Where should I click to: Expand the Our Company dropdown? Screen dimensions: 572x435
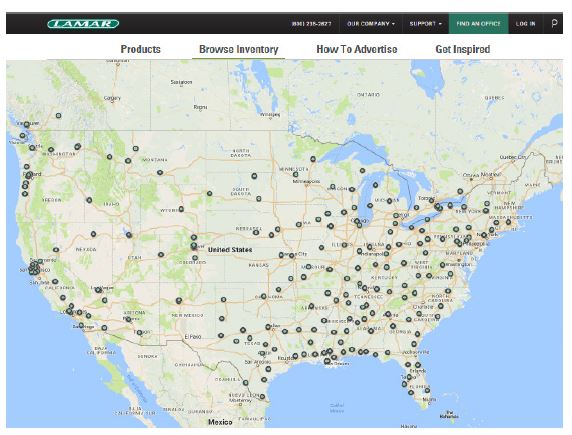(x=371, y=24)
